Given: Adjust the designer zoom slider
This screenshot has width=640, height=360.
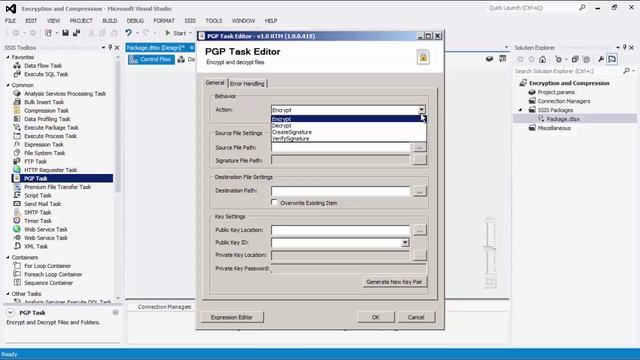Looking at the screenshot, I should tap(489, 248).
